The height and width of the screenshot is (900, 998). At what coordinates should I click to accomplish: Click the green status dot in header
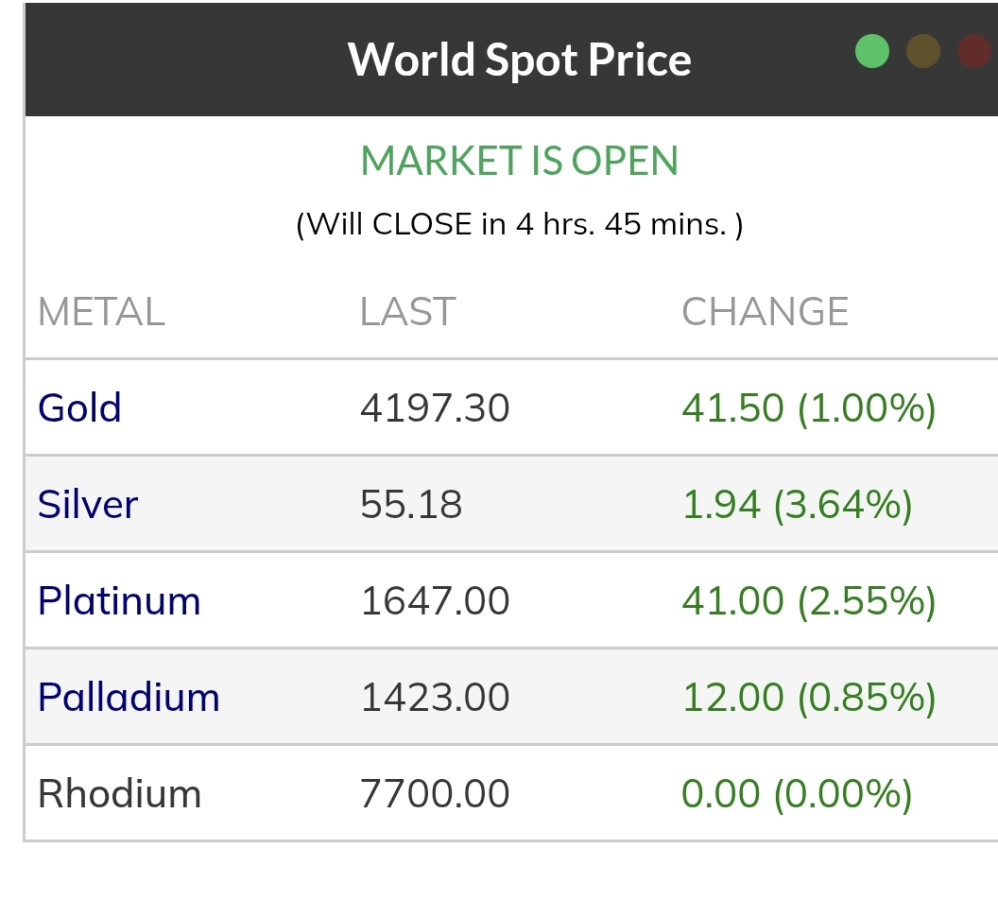coord(872,52)
